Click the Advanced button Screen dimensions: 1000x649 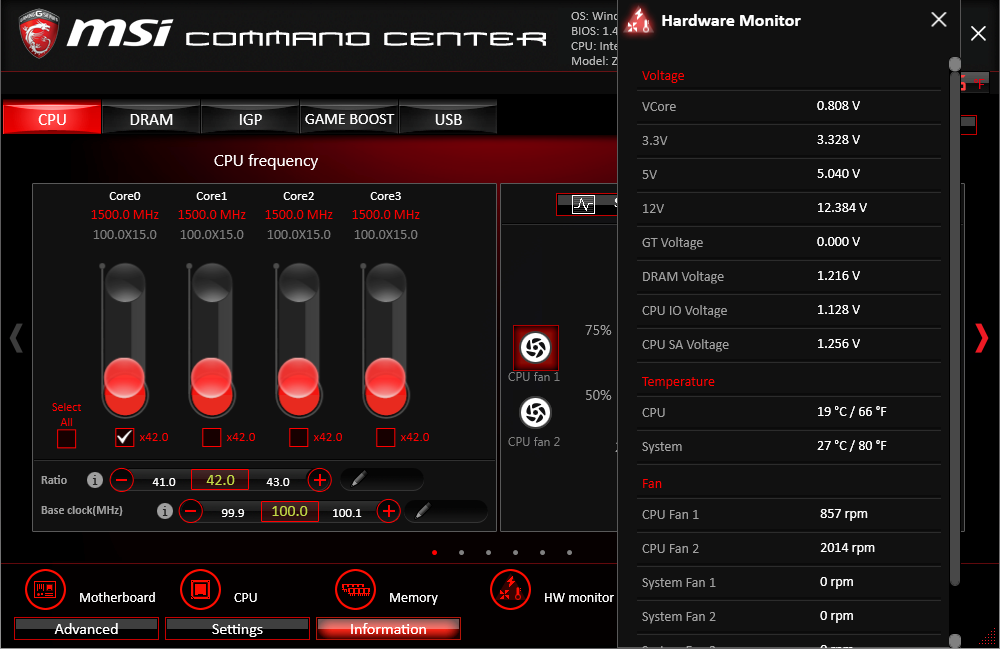[x=86, y=629]
